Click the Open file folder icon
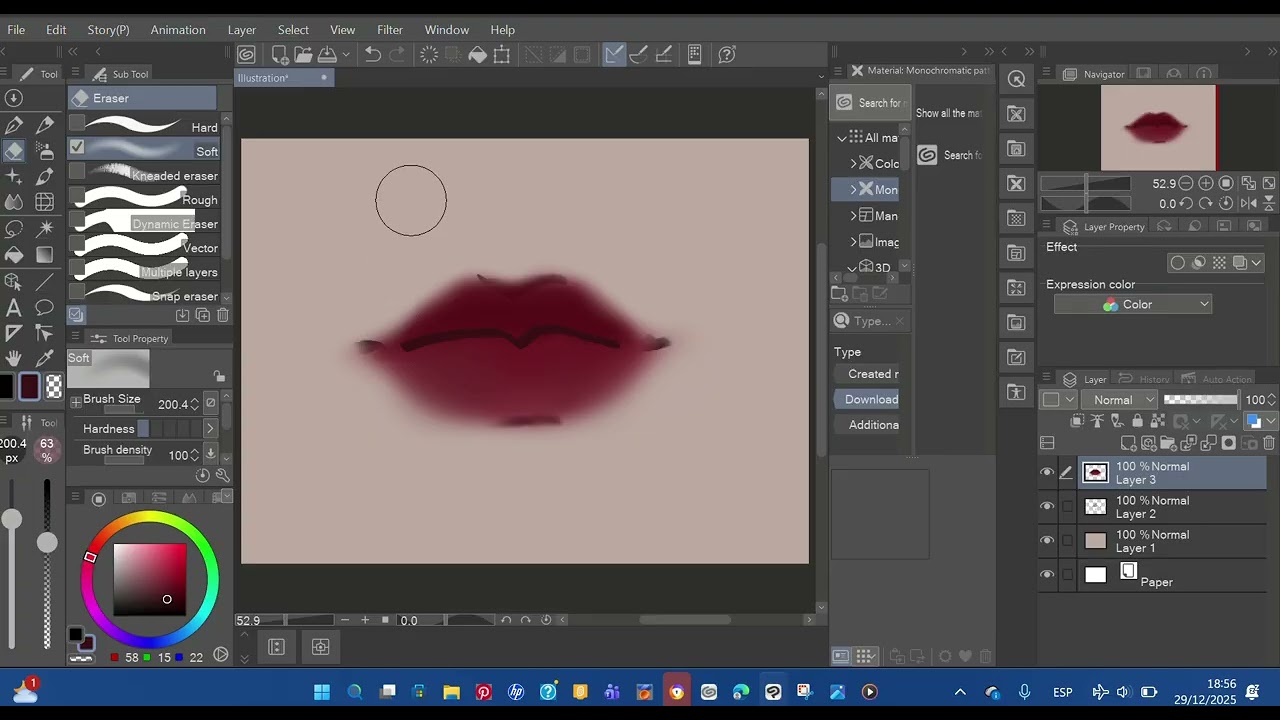1280x720 pixels. point(303,54)
